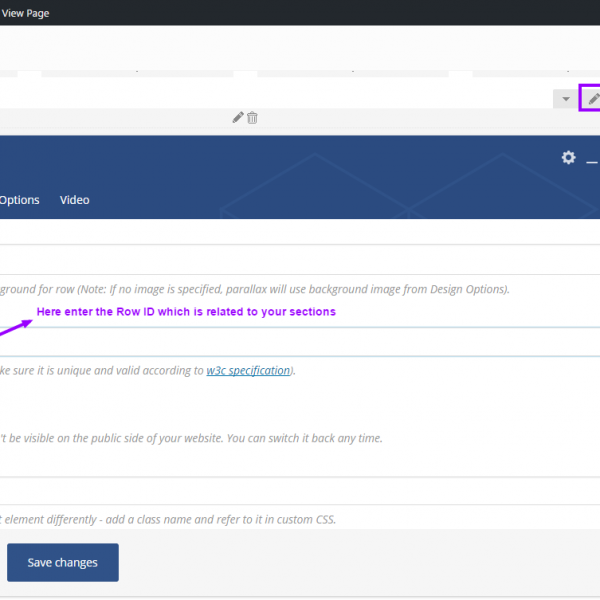Focus the extra class name input field
600x600 pixels.
[x=300, y=490]
